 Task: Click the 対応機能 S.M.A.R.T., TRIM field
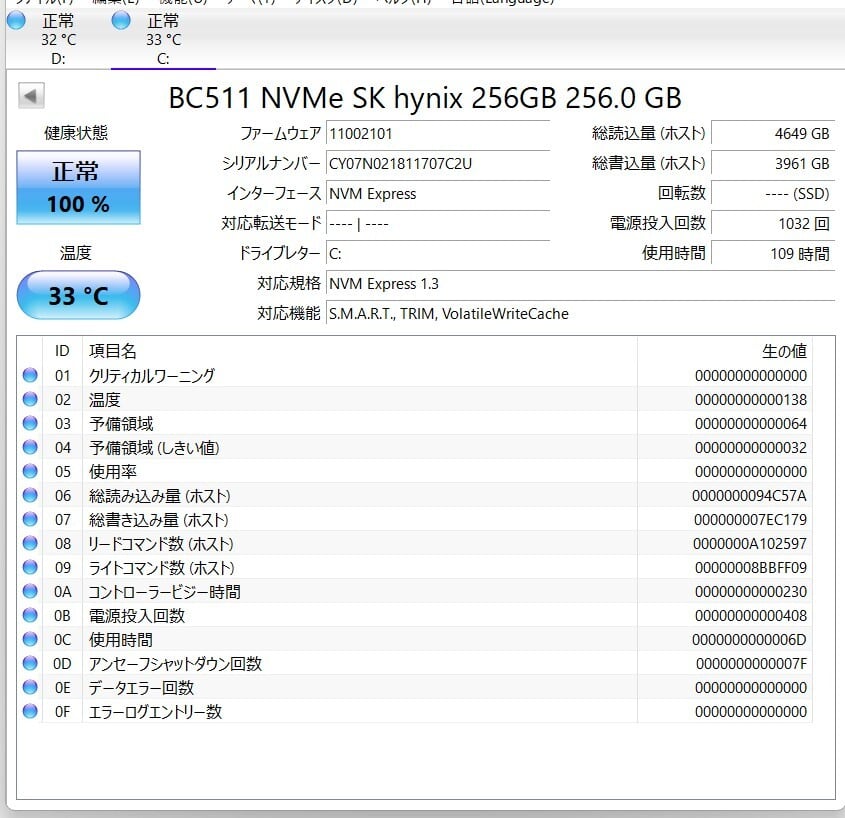click(x=580, y=314)
